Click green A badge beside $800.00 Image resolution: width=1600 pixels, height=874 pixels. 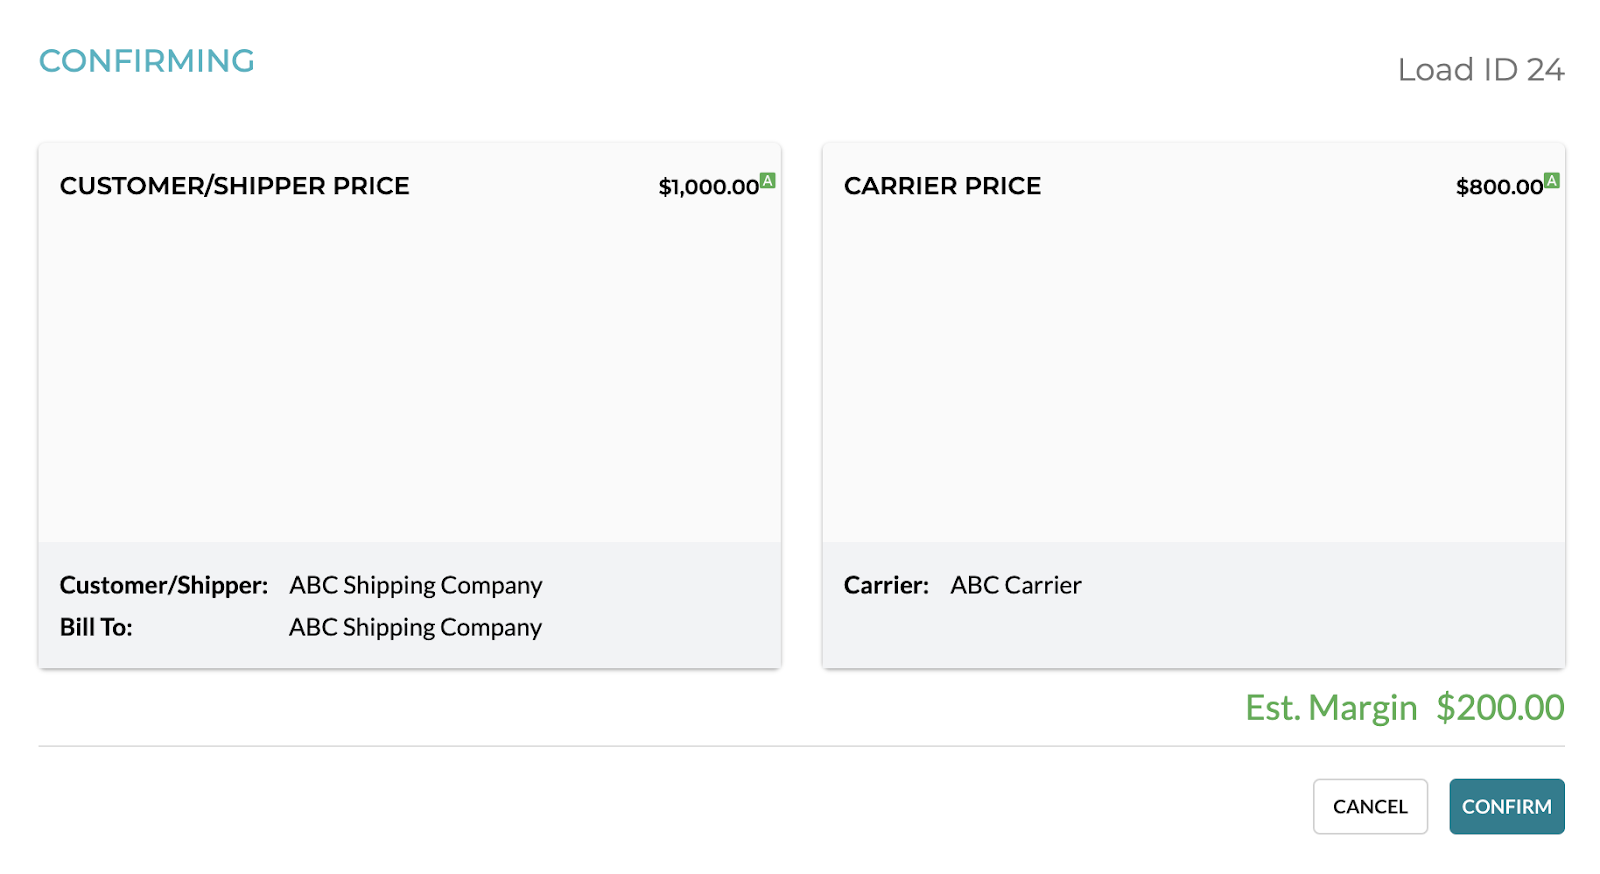(1552, 180)
